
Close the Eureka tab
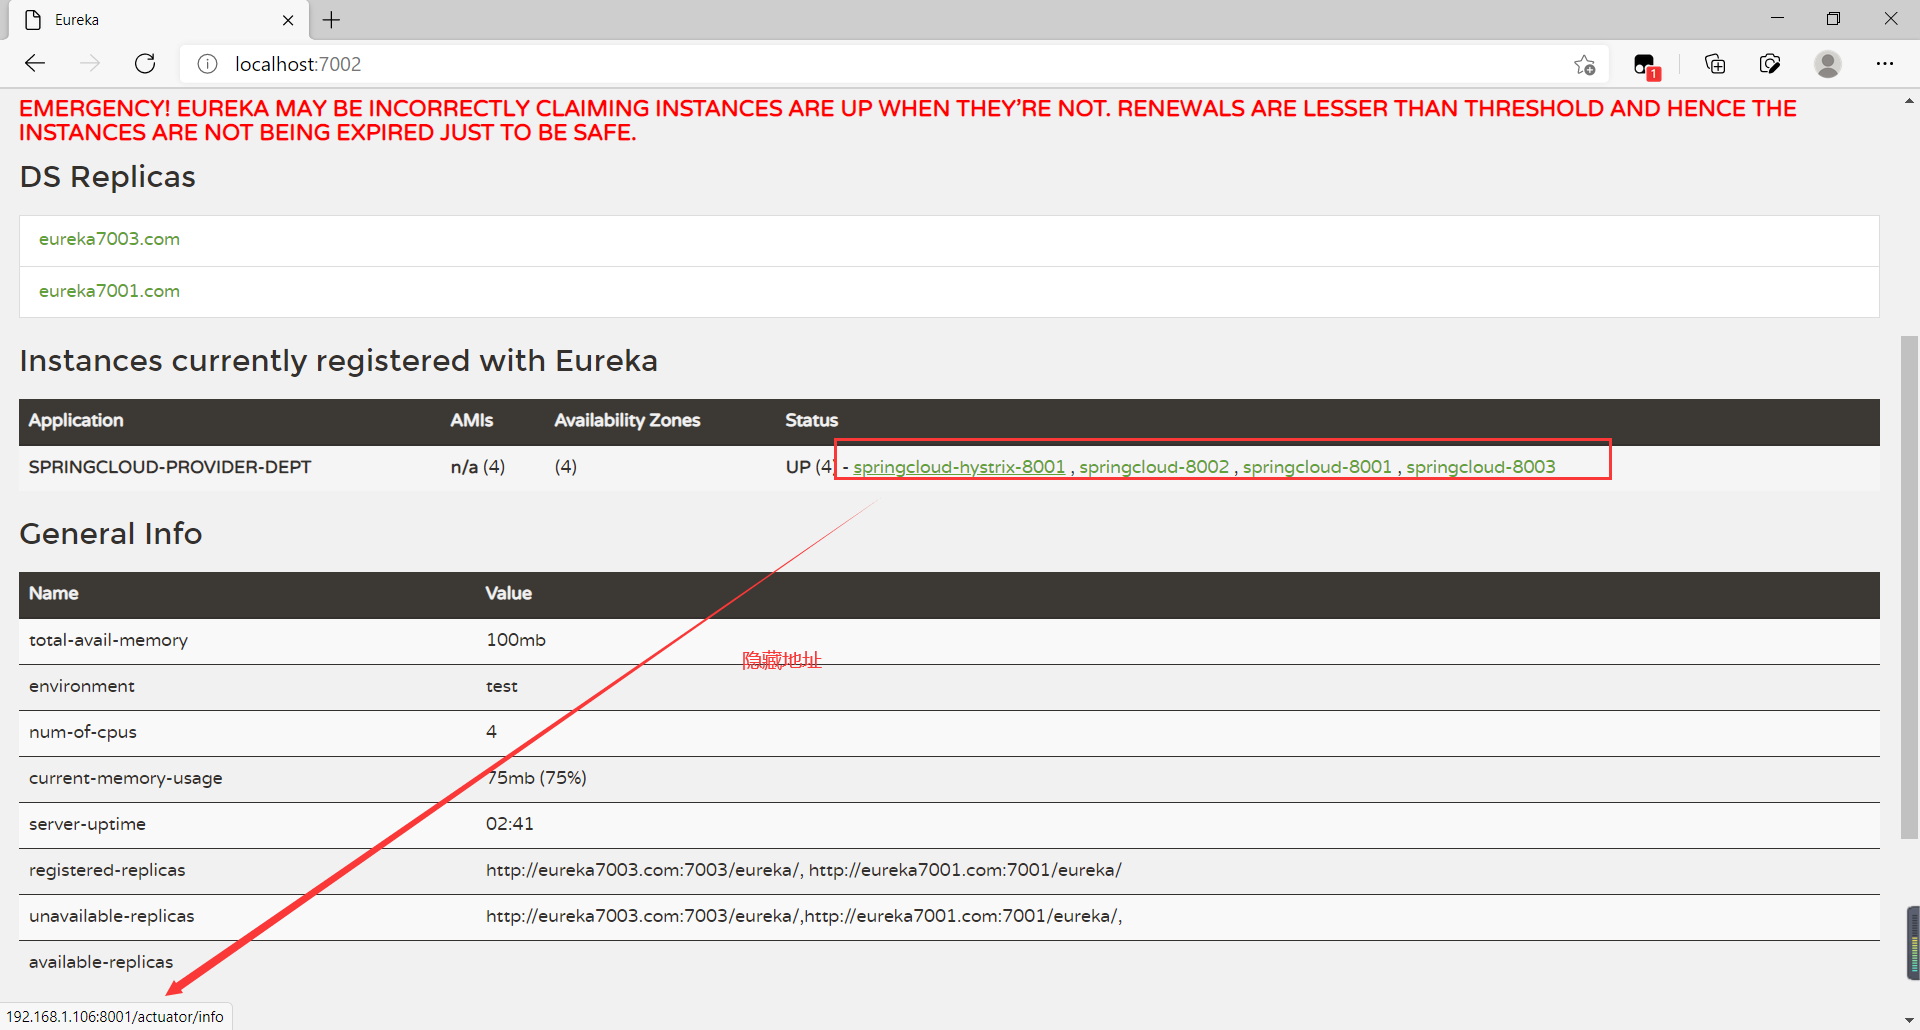click(288, 20)
